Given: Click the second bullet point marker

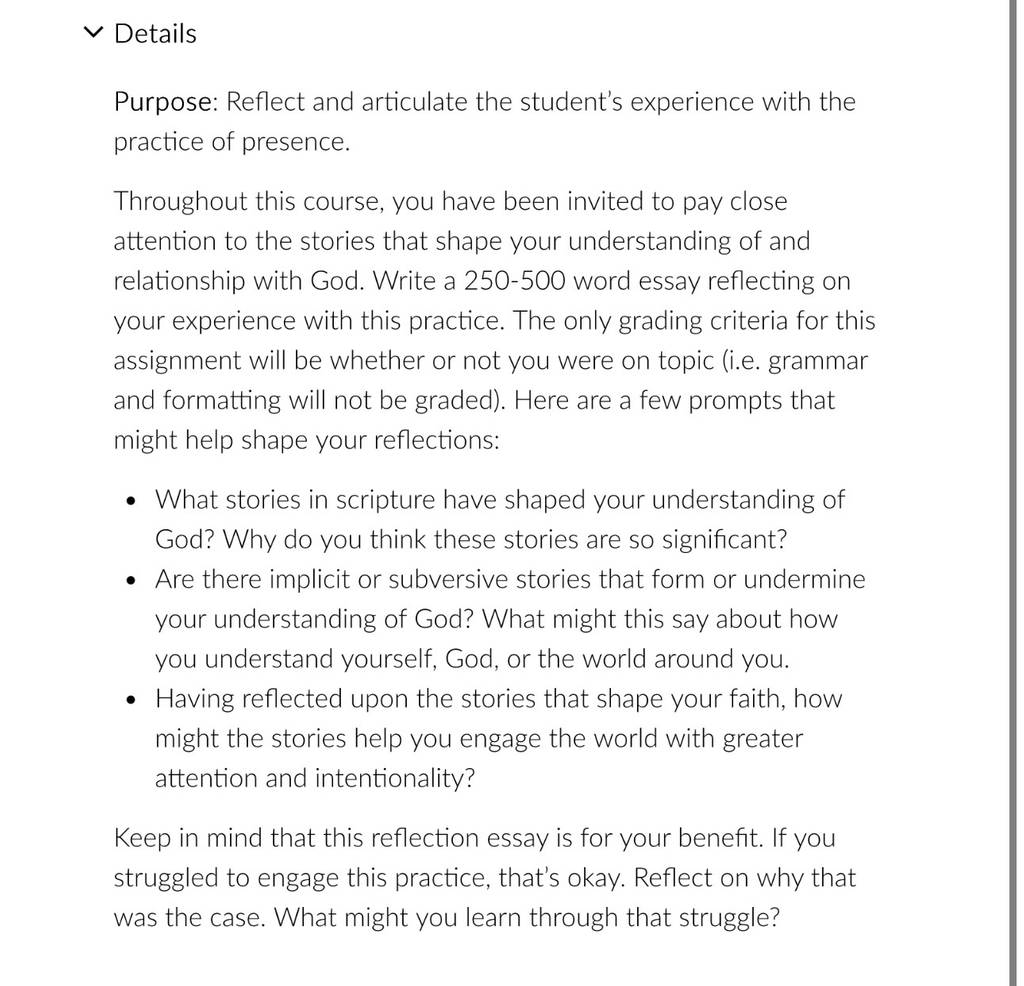Looking at the screenshot, I should pos(132,580).
